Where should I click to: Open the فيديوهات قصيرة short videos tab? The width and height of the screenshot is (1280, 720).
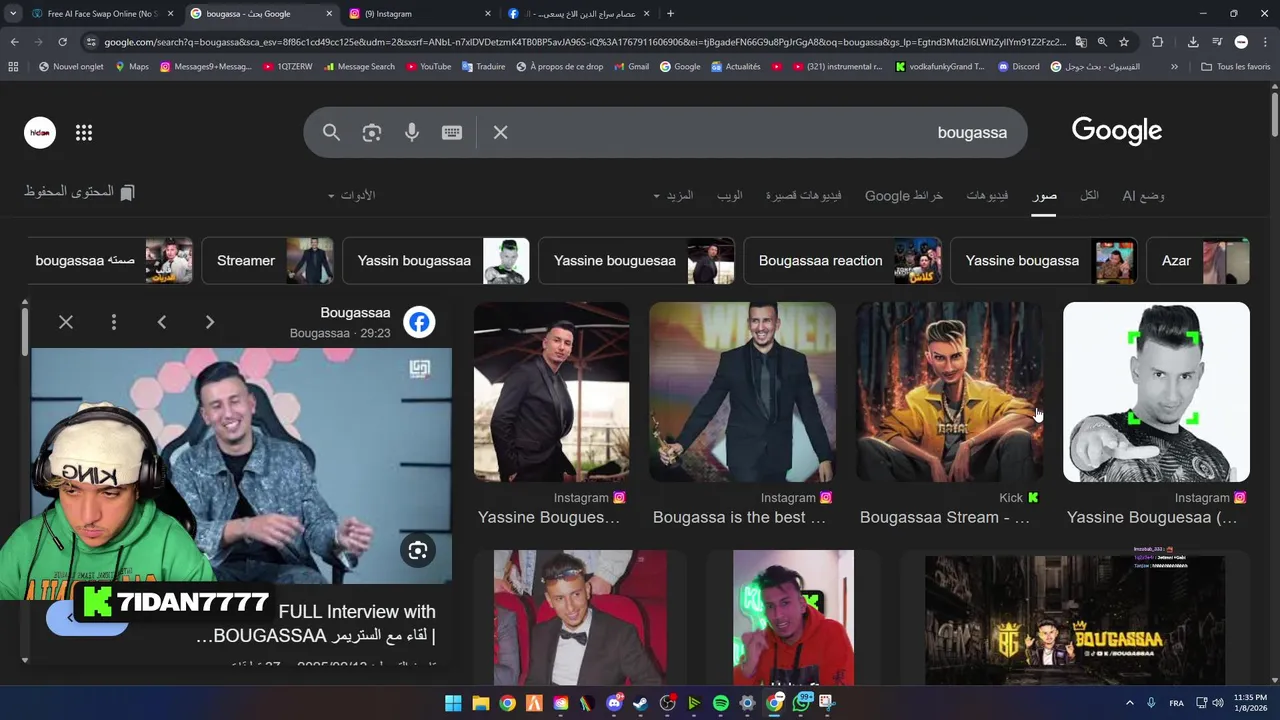coord(804,195)
